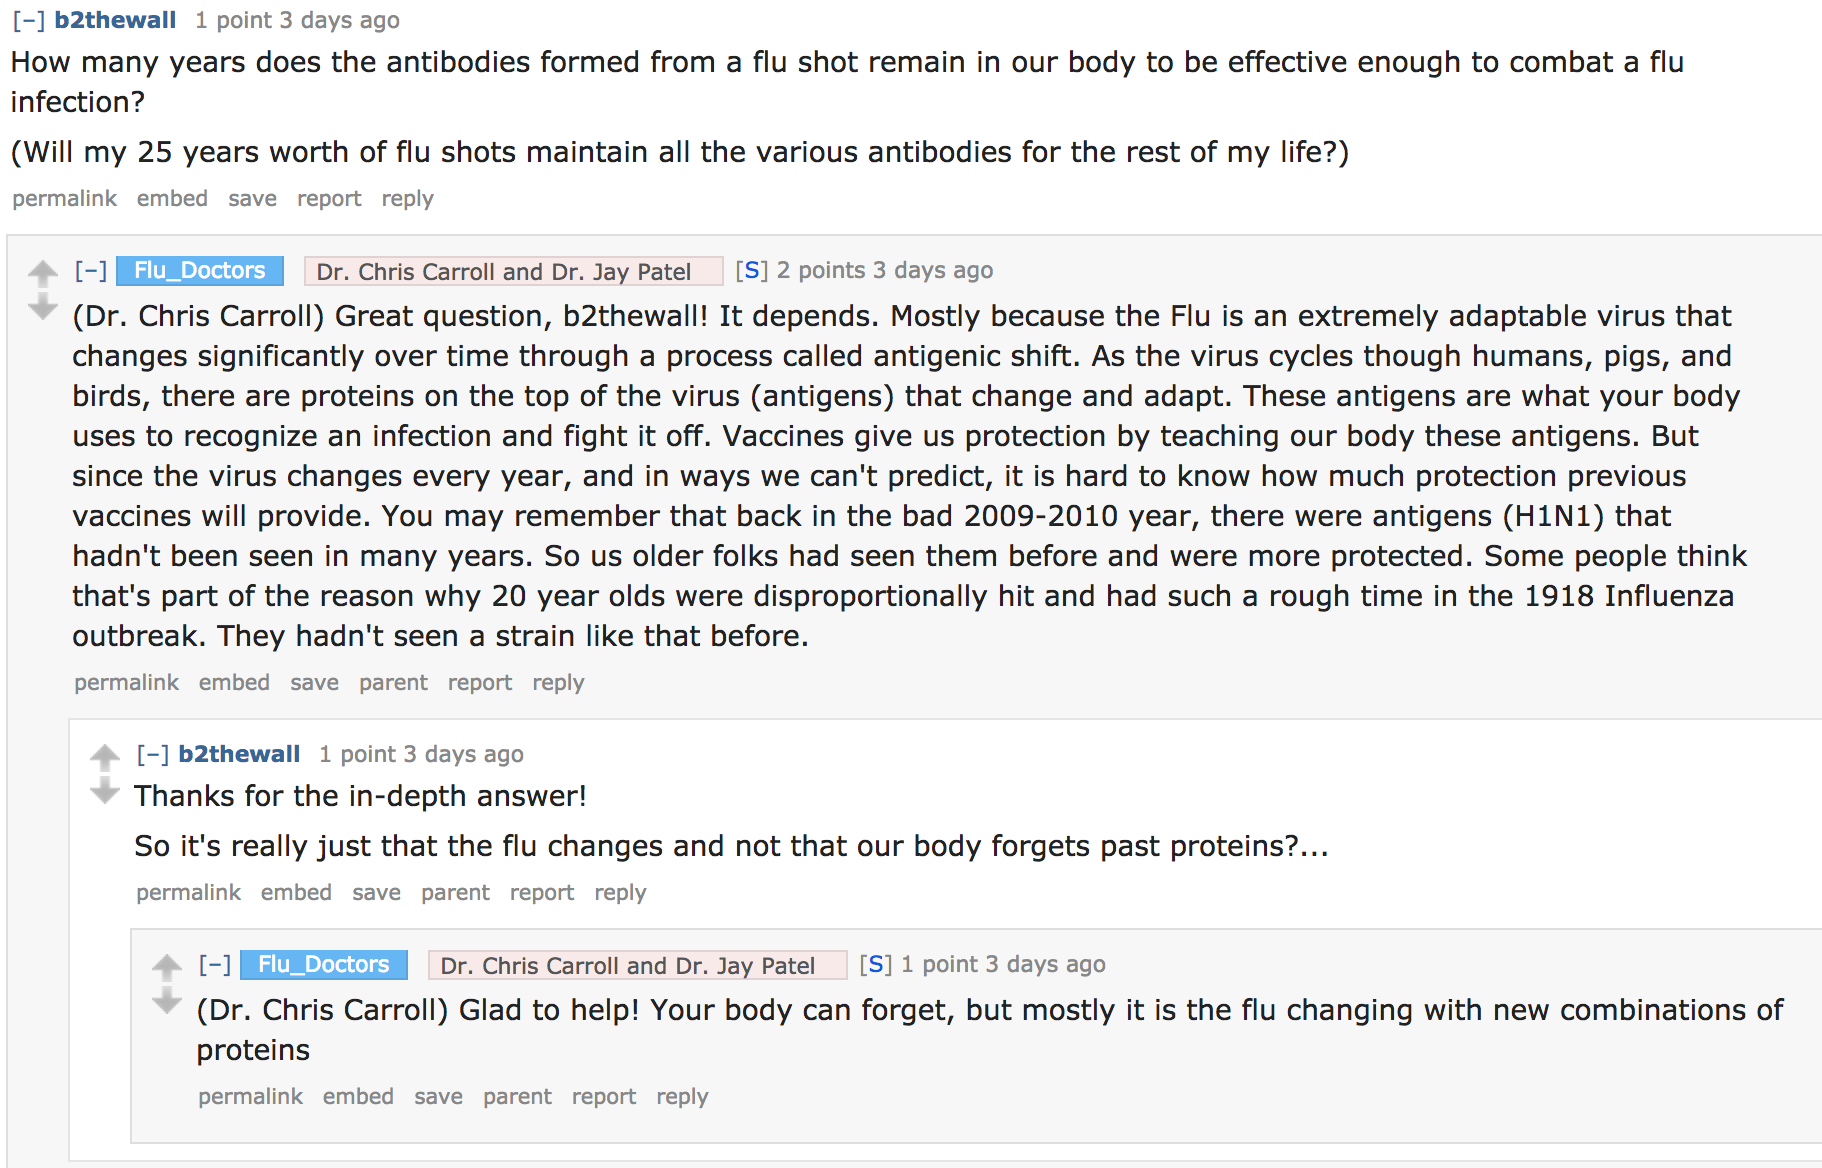Upvote Dr. Chris Carroll's antigenic shift answer
This screenshot has height=1168, width=1822.
pos(43,272)
